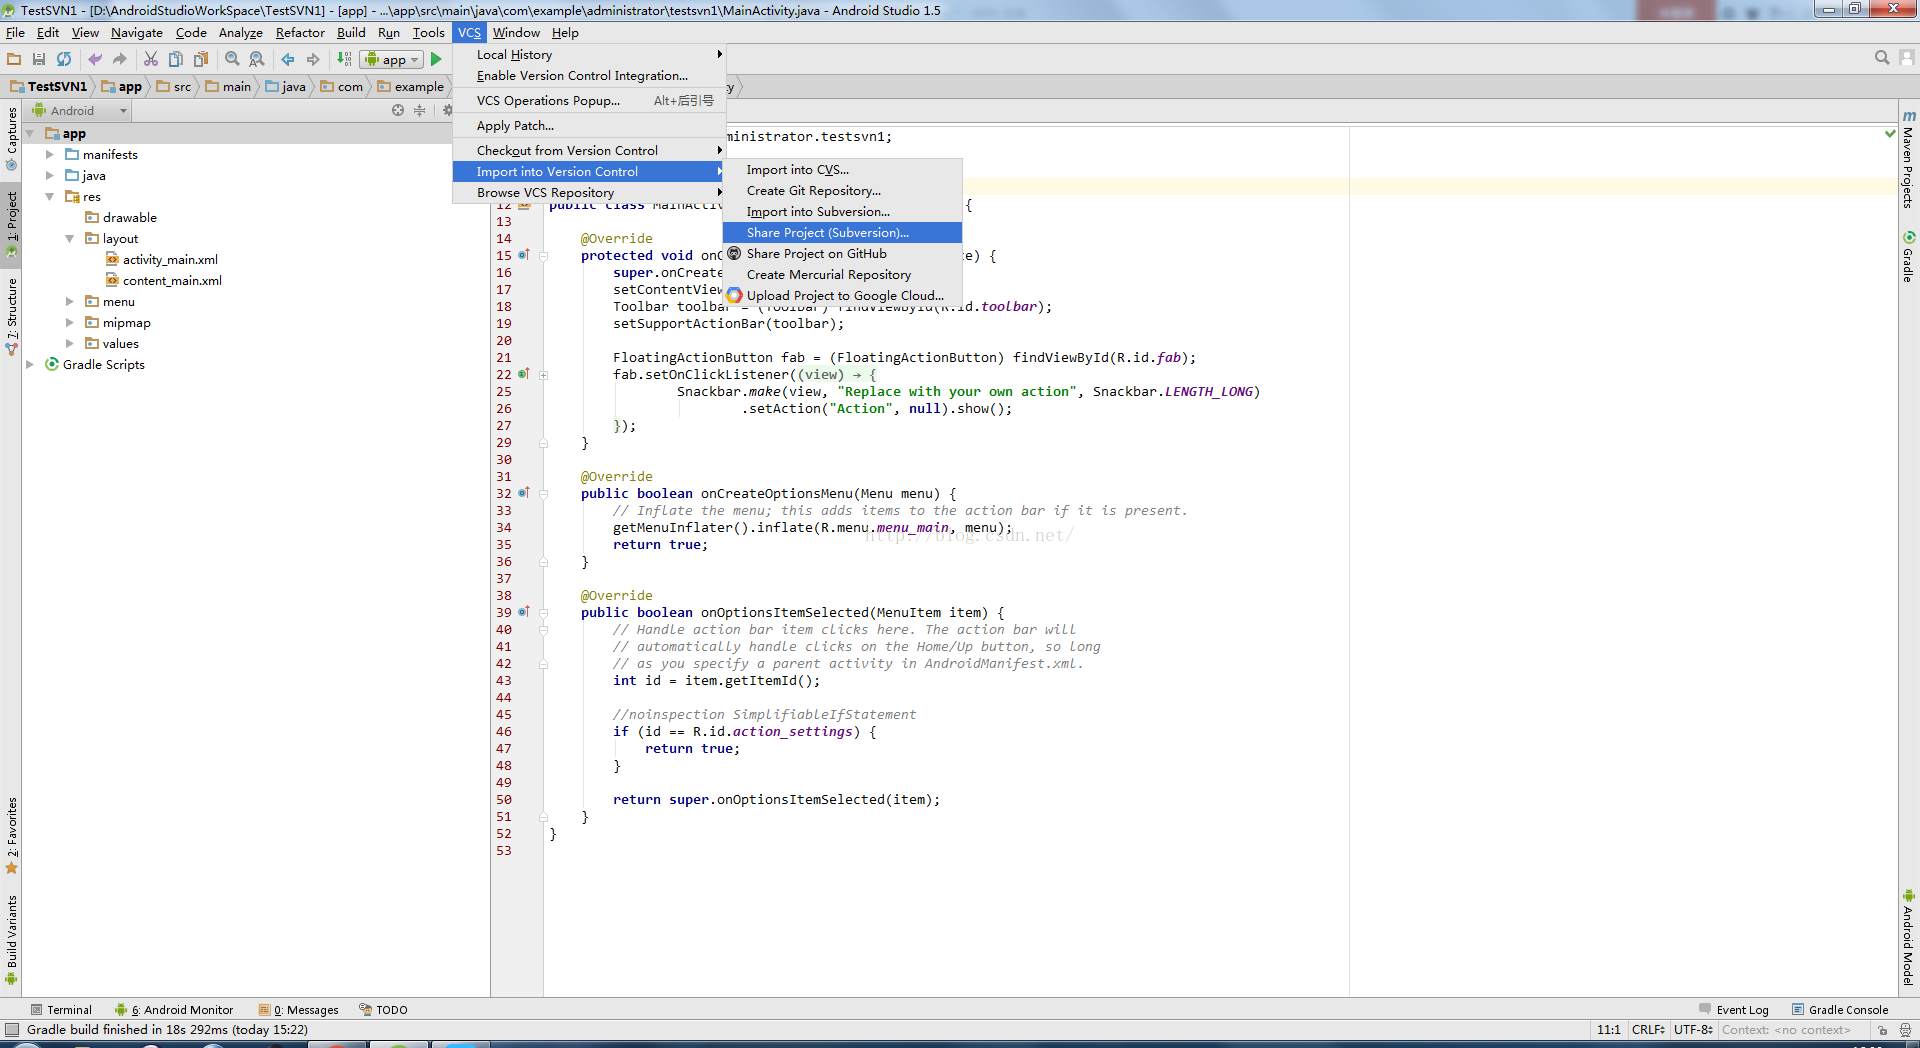Toggle the Captures tool window tab
1920x1048 pixels.
coord(11,138)
